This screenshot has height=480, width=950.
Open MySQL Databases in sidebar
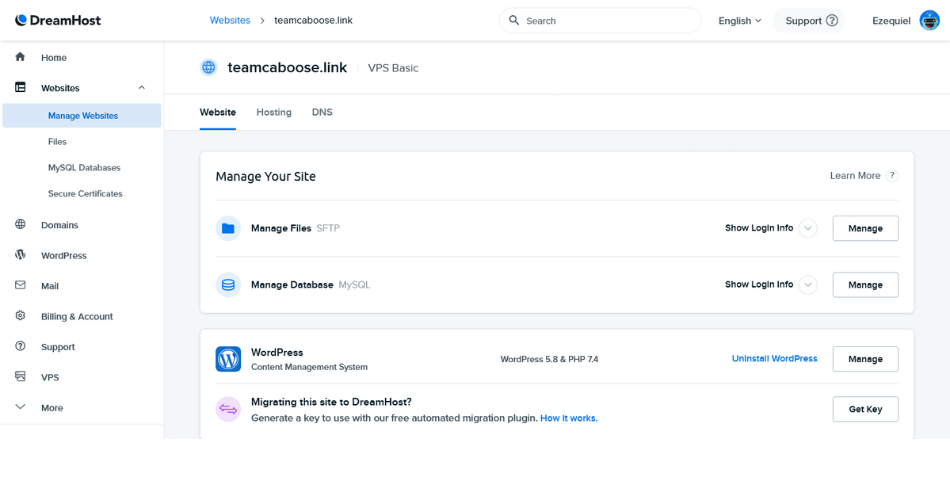[84, 168]
